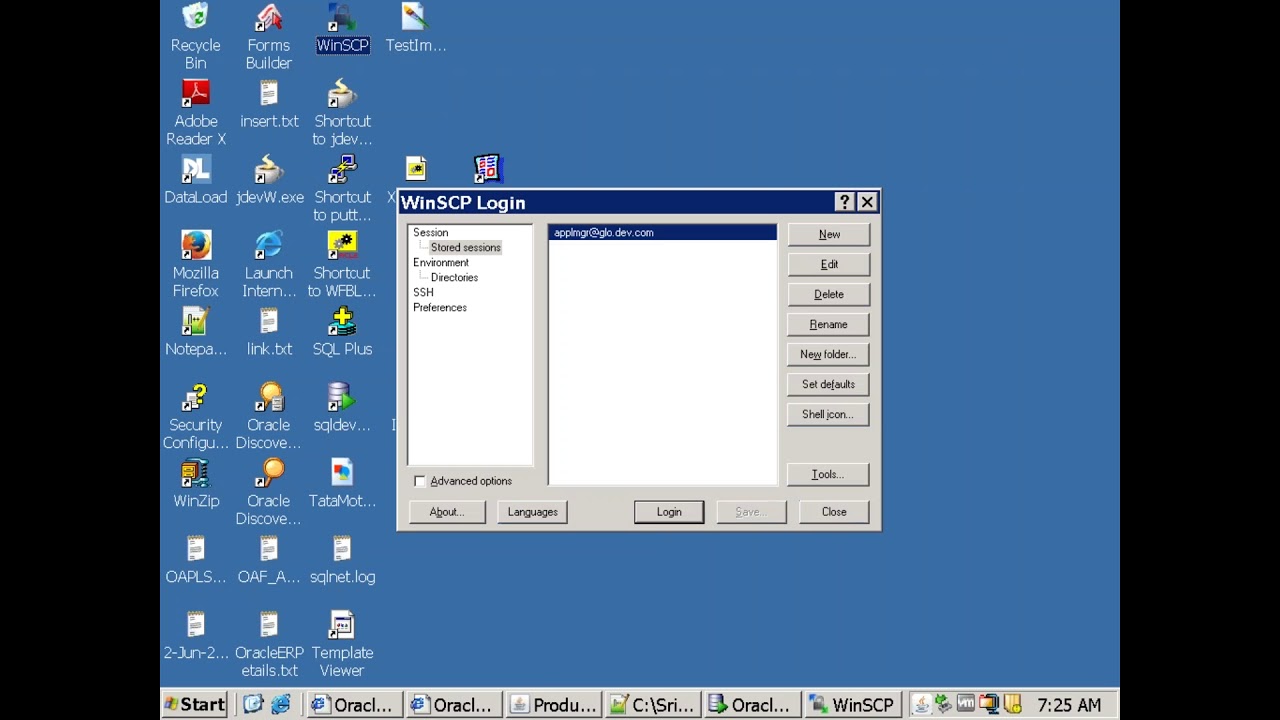Select the Forms Builder desktop shortcut
1280x720 pixels.
(269, 36)
